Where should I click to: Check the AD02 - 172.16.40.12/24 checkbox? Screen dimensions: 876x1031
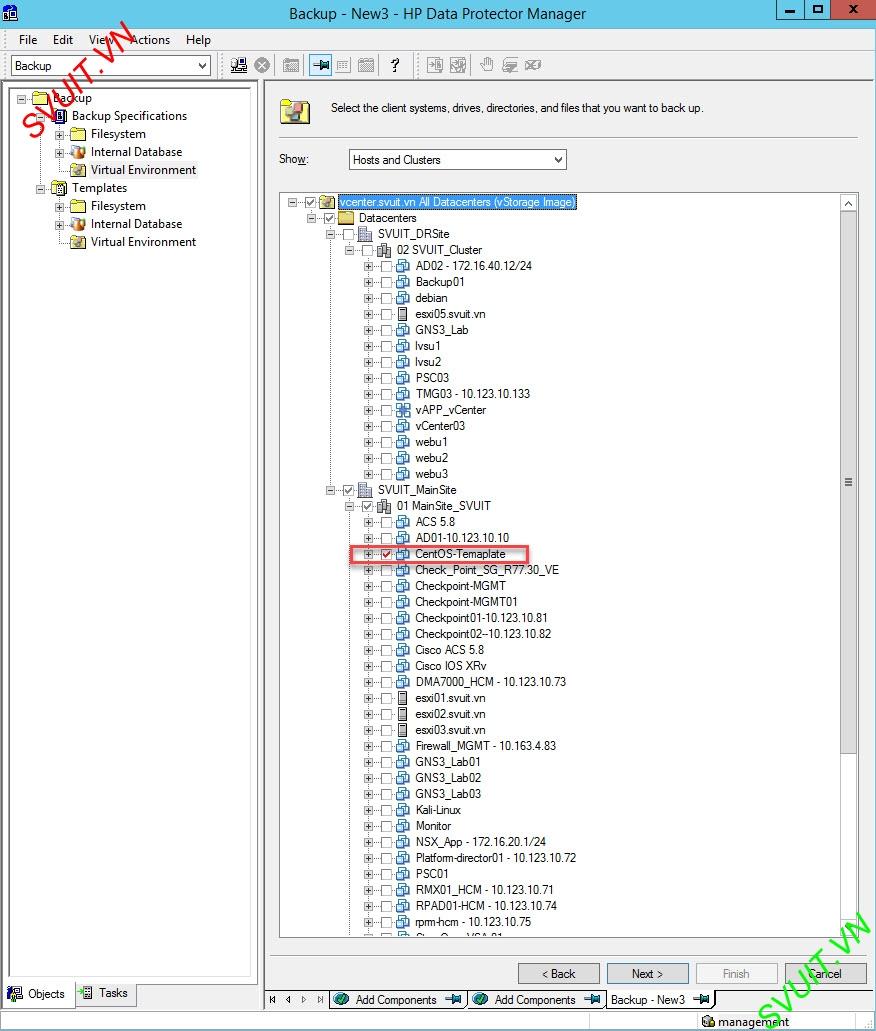[386, 266]
